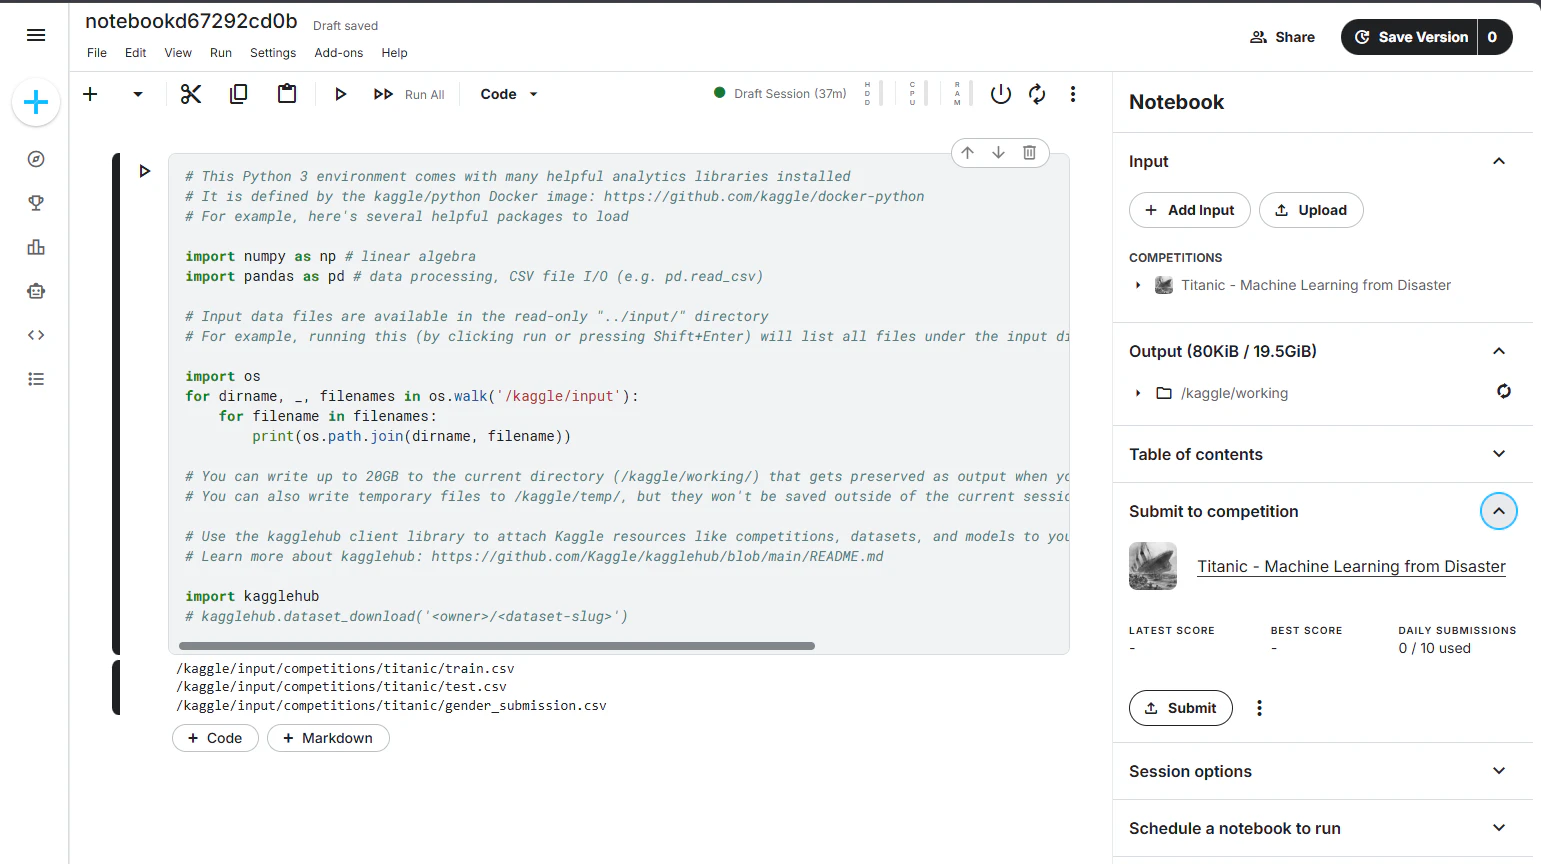
Task: Open the Settings menu
Action: pos(273,53)
